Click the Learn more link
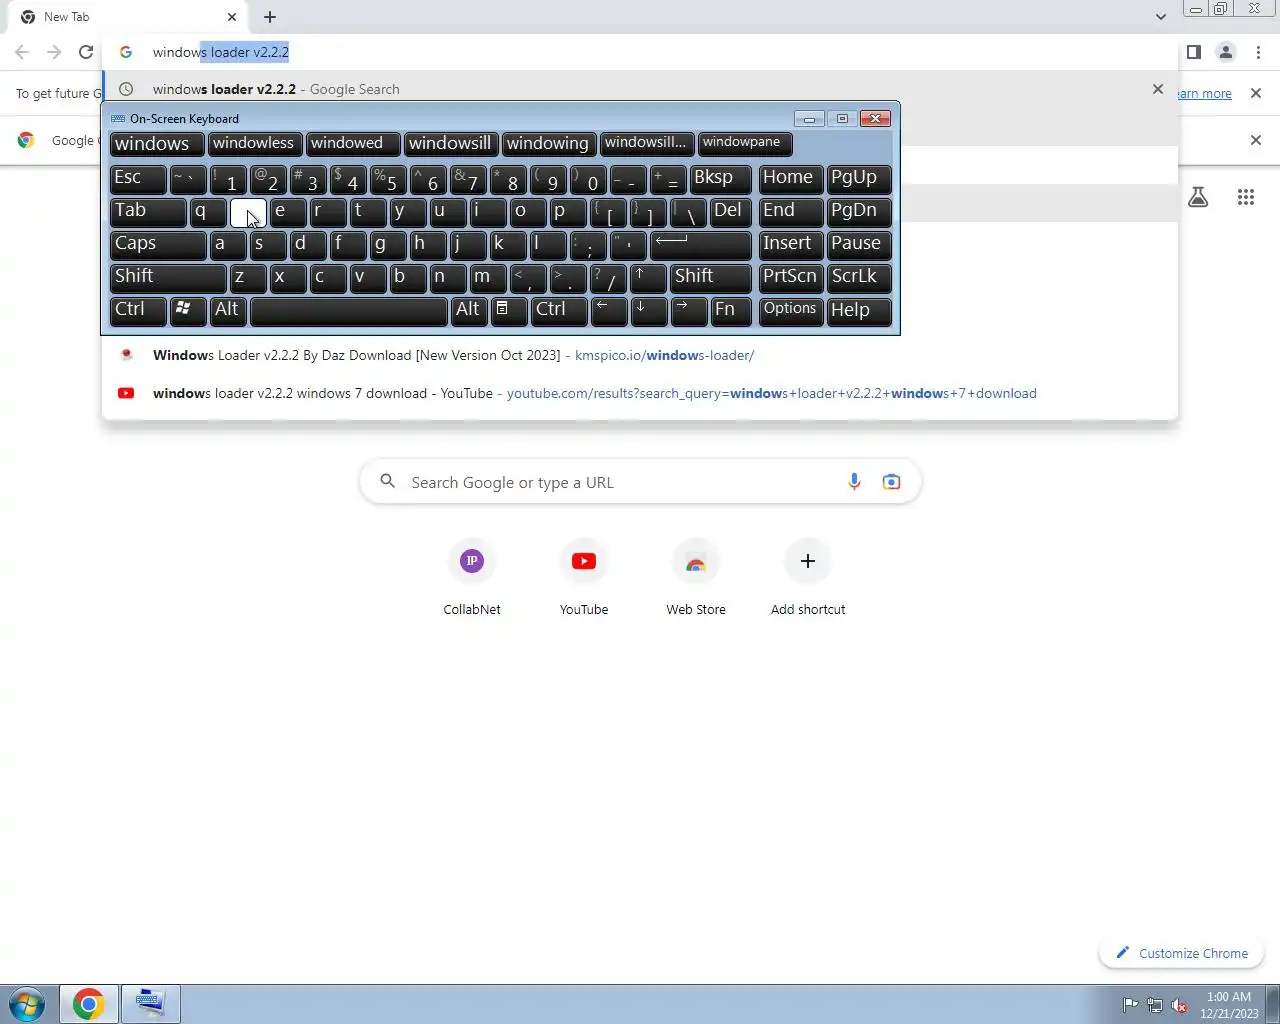Screen dimensions: 1280x1024 1206,93
